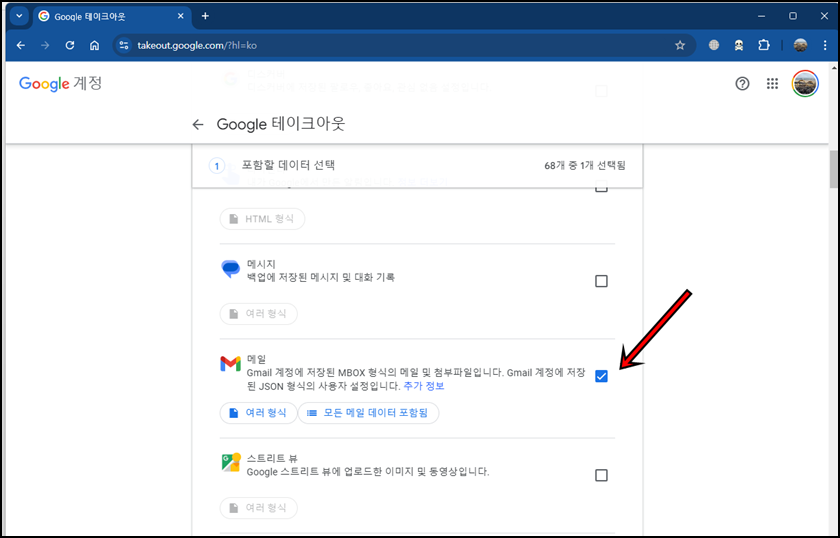Minimize the Chrome window

click(761, 16)
